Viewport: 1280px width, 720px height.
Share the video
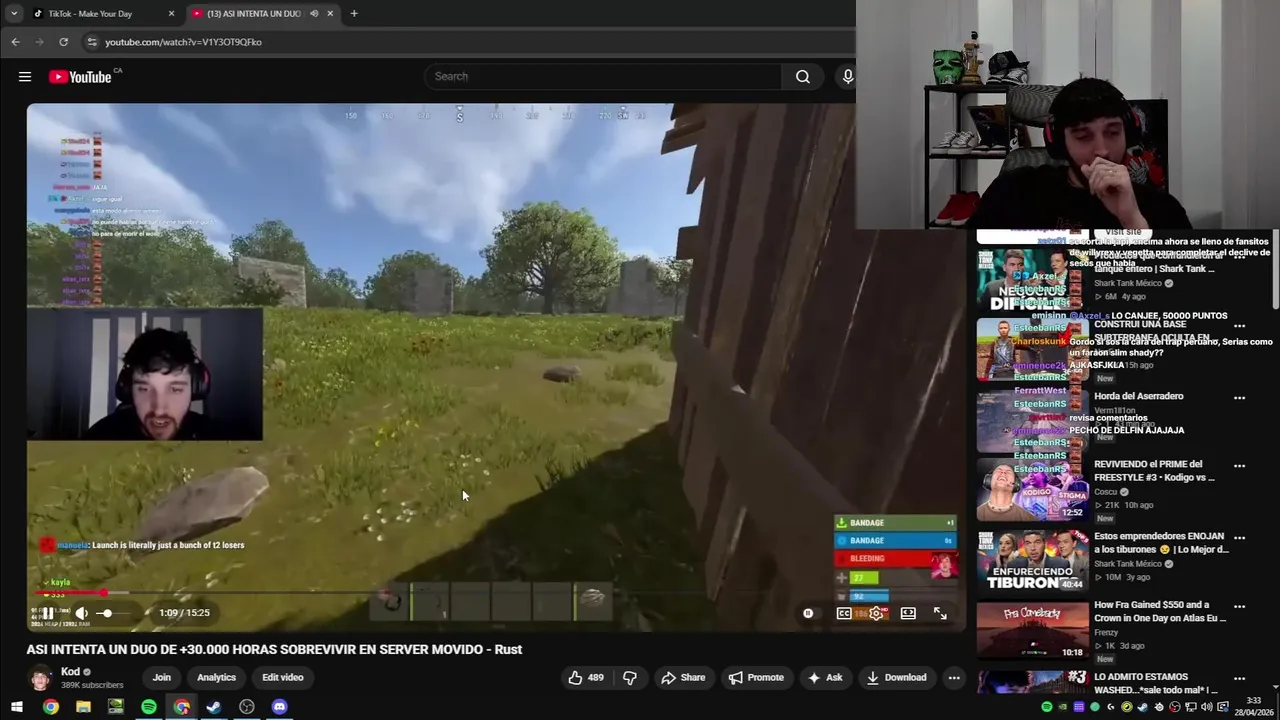[683, 677]
